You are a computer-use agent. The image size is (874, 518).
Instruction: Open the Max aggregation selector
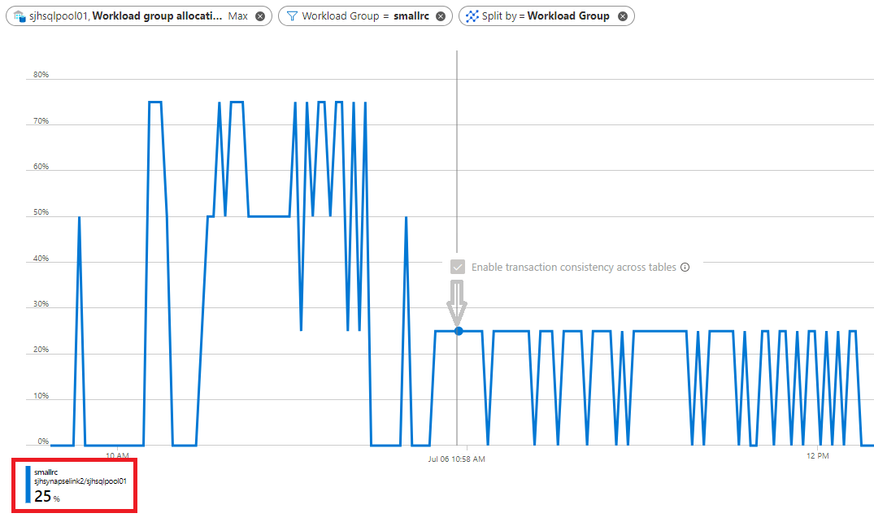[x=237, y=16]
